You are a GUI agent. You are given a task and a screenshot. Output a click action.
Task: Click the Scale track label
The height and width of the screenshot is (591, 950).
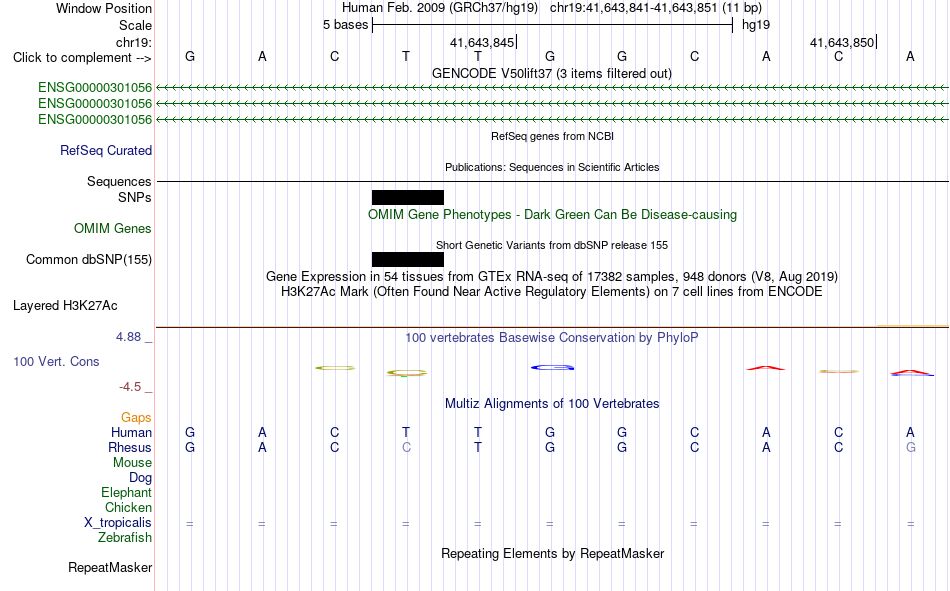tap(136, 25)
